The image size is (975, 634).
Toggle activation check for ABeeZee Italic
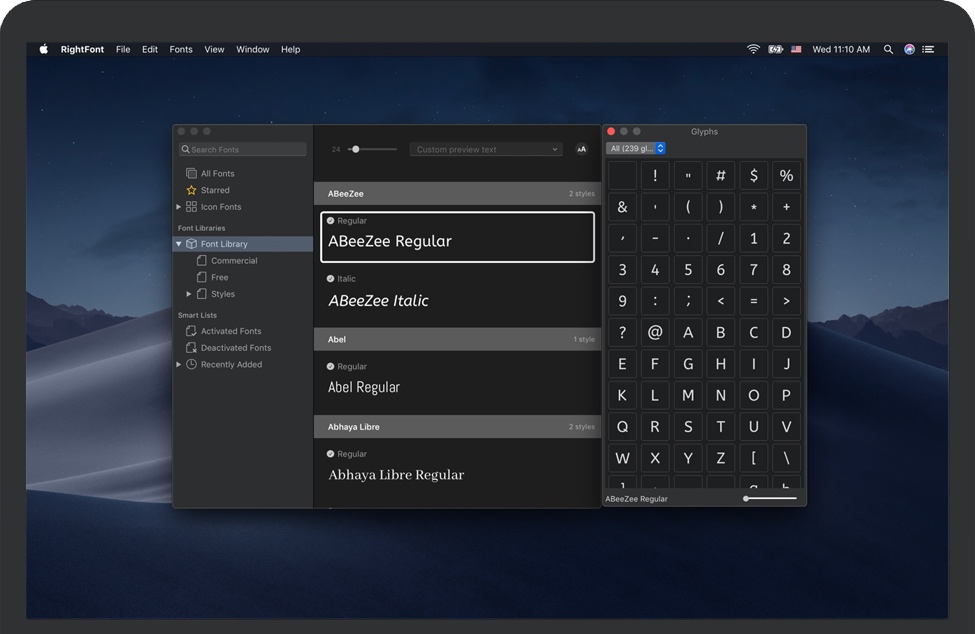pos(331,279)
